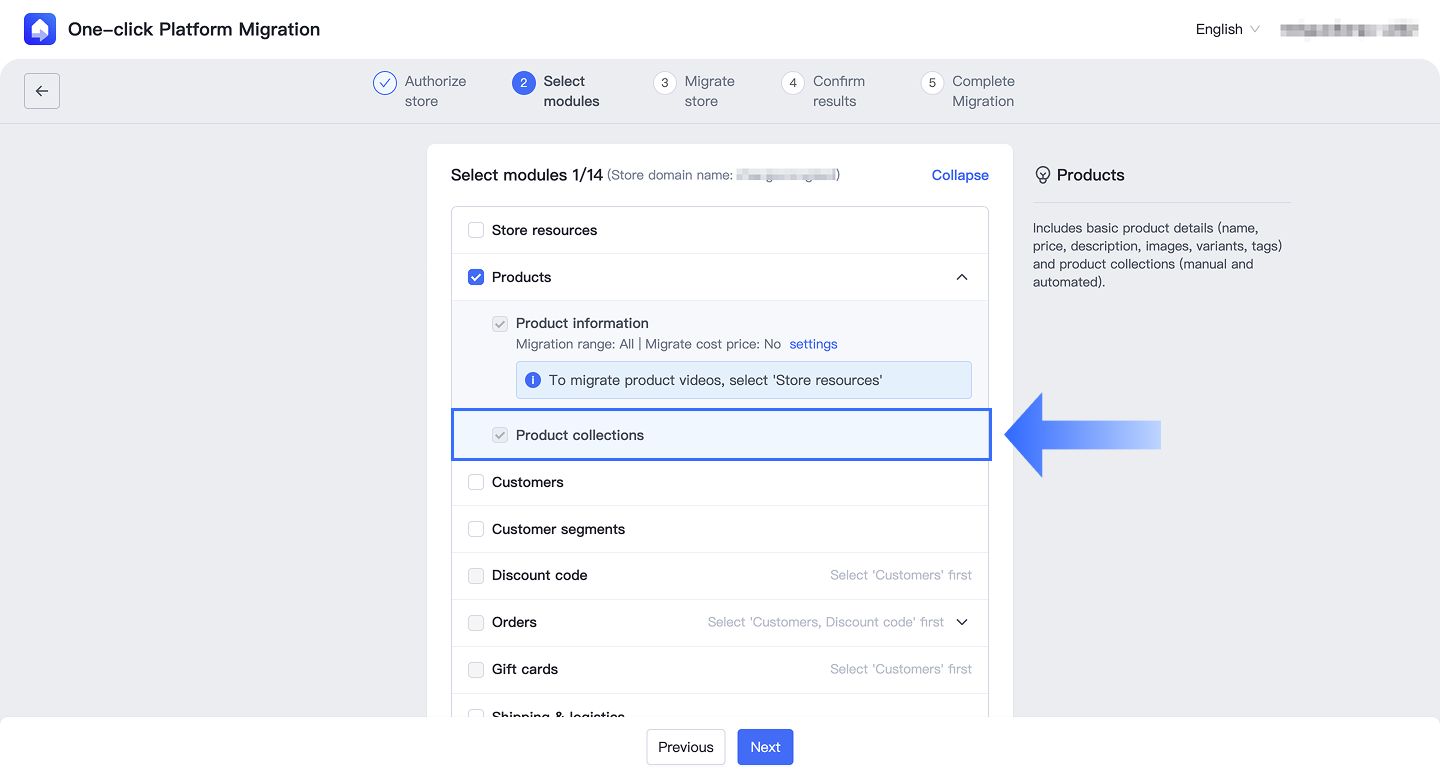The width and height of the screenshot is (1440, 777).
Task: Click the Select modules 1/14 heading
Action: (x=527, y=175)
